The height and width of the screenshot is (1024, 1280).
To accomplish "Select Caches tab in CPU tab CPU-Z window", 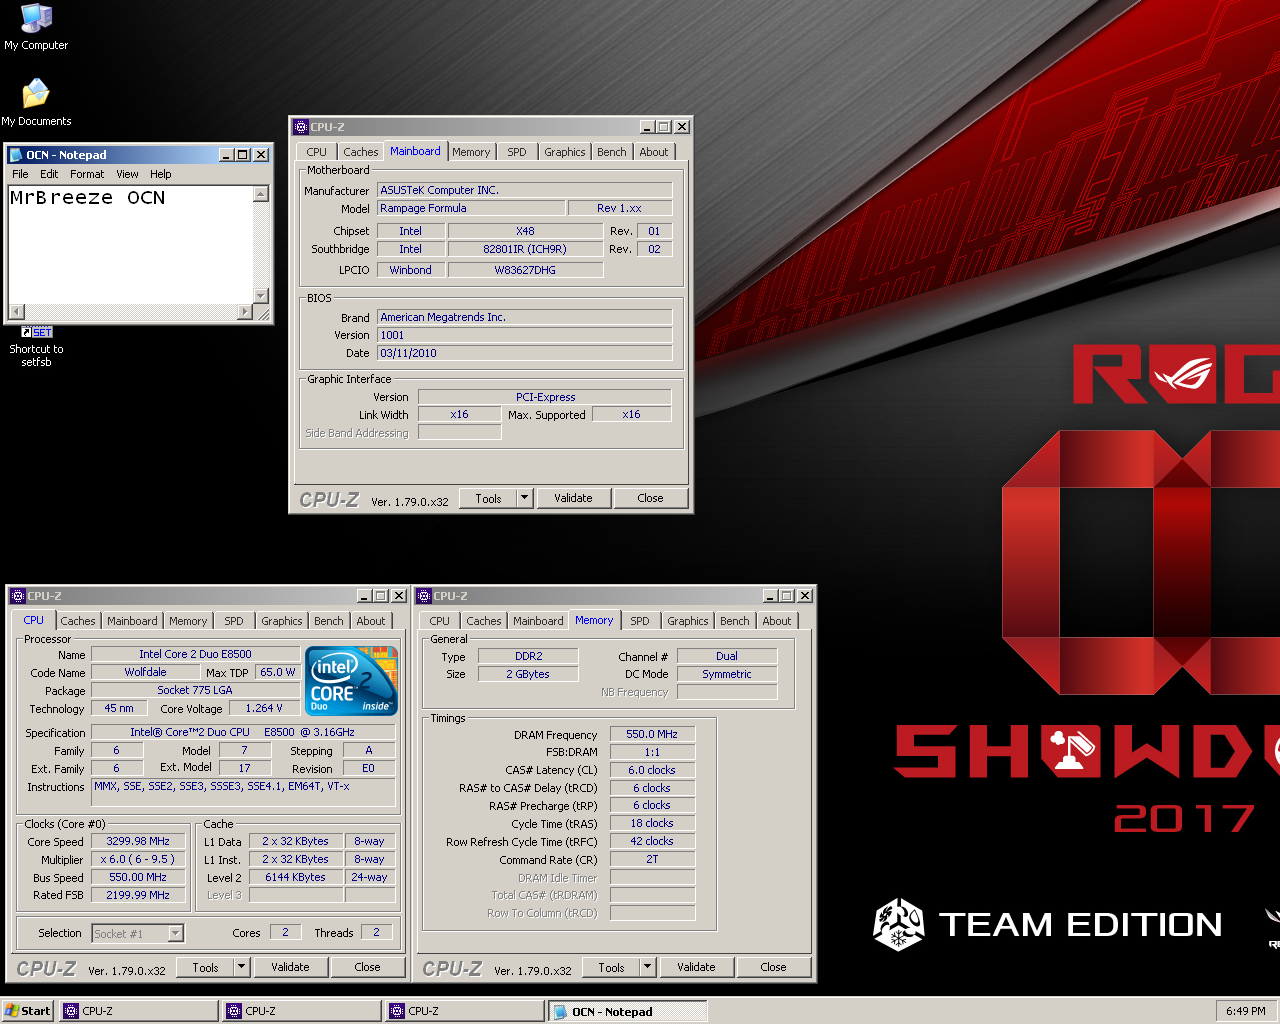I will point(78,621).
